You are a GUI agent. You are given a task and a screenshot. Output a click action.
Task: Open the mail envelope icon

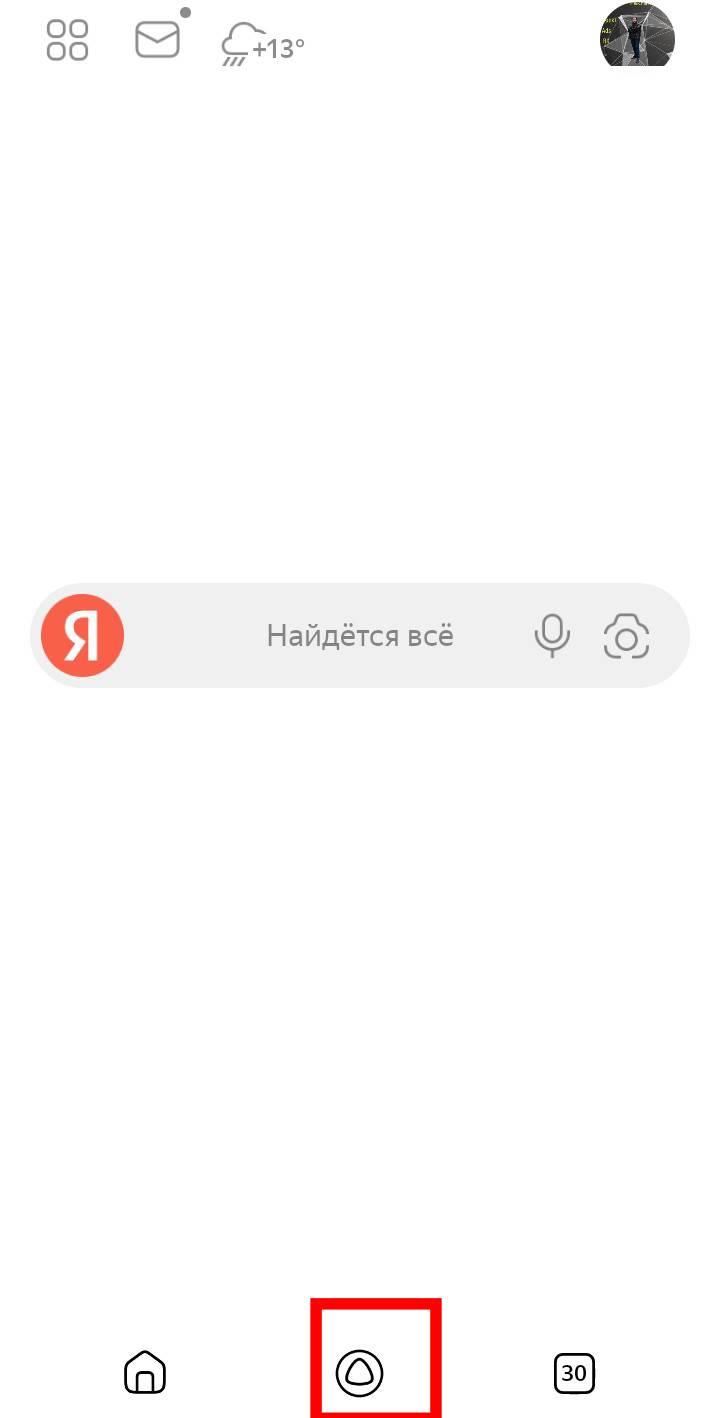tap(158, 40)
